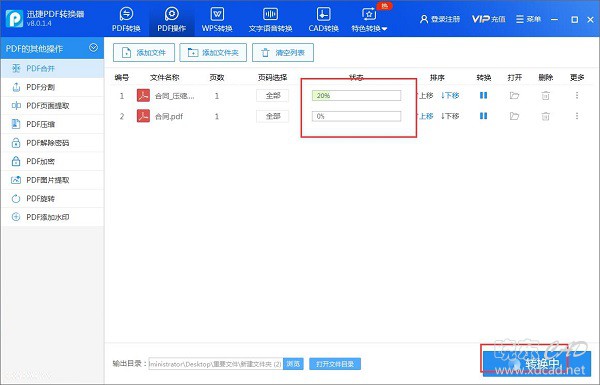Click 浏览 to browse output folder

(x=293, y=364)
